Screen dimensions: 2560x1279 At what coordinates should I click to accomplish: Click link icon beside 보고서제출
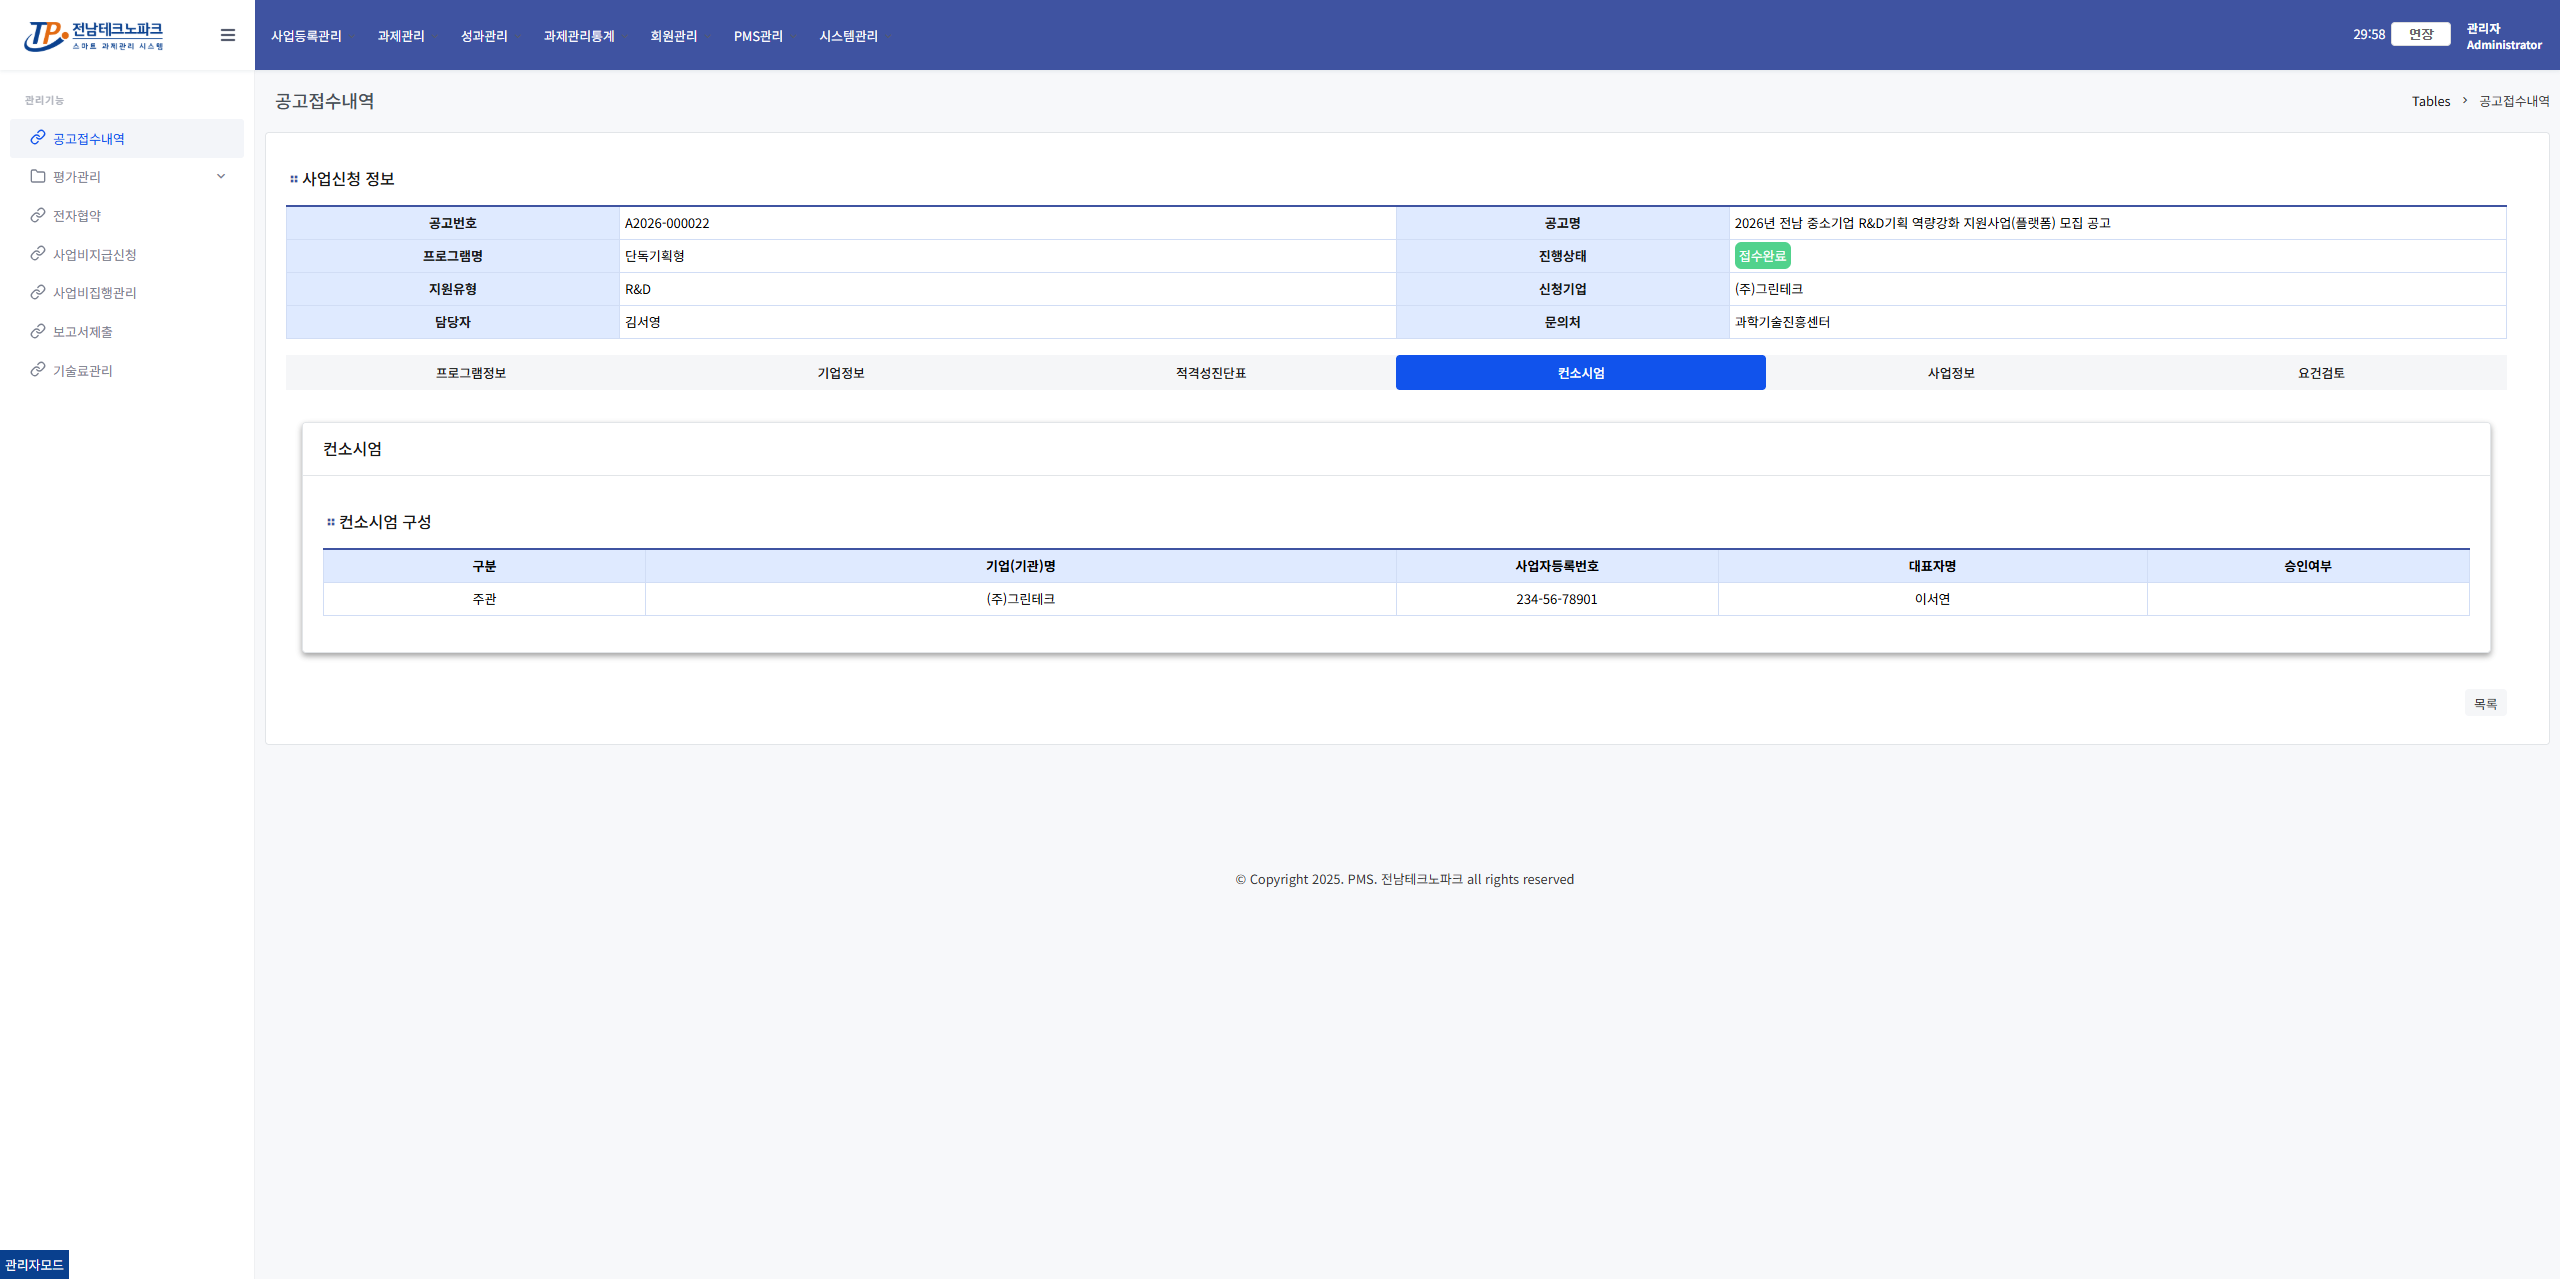click(38, 331)
